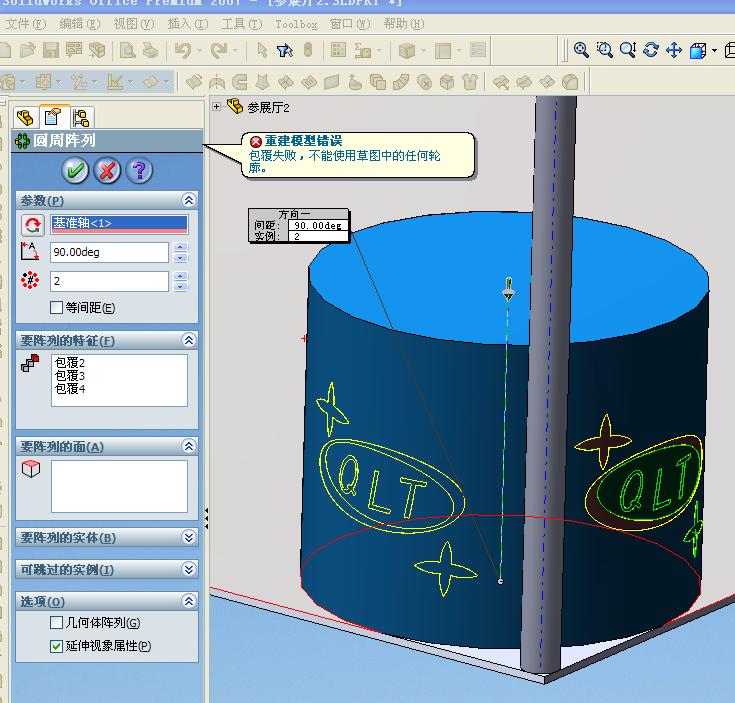Uncheck the 延伸视象属性 checkbox
This screenshot has height=703, width=735.
pyautogui.click(x=56, y=646)
